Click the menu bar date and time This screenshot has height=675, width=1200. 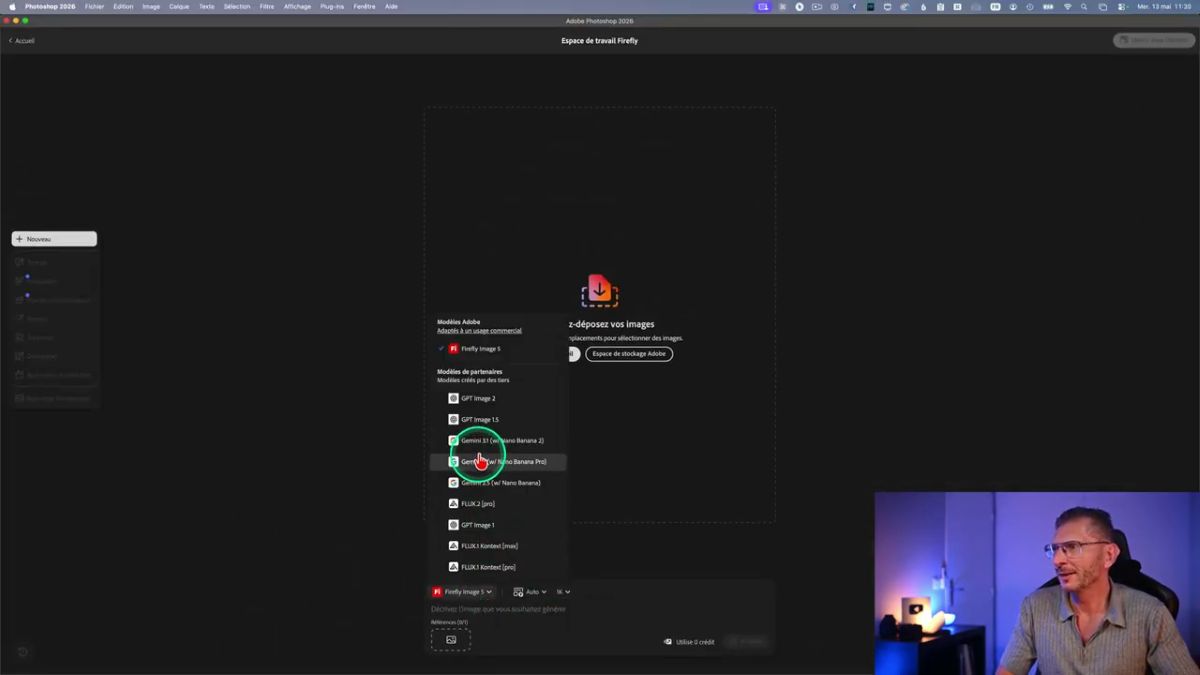click(x=1164, y=6)
